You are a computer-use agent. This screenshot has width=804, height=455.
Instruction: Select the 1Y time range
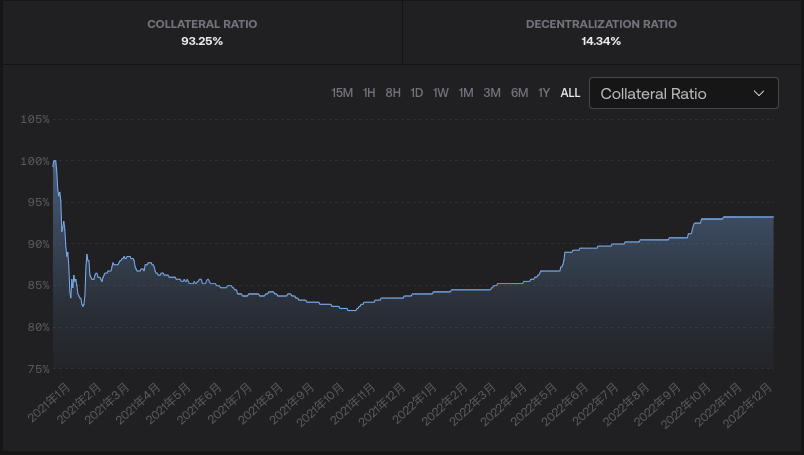point(544,93)
